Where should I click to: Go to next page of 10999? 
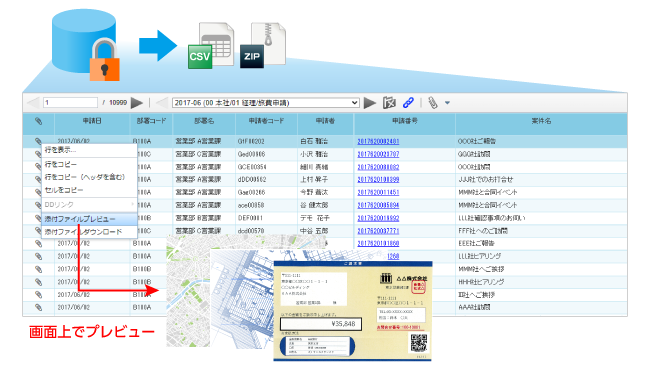(137, 103)
